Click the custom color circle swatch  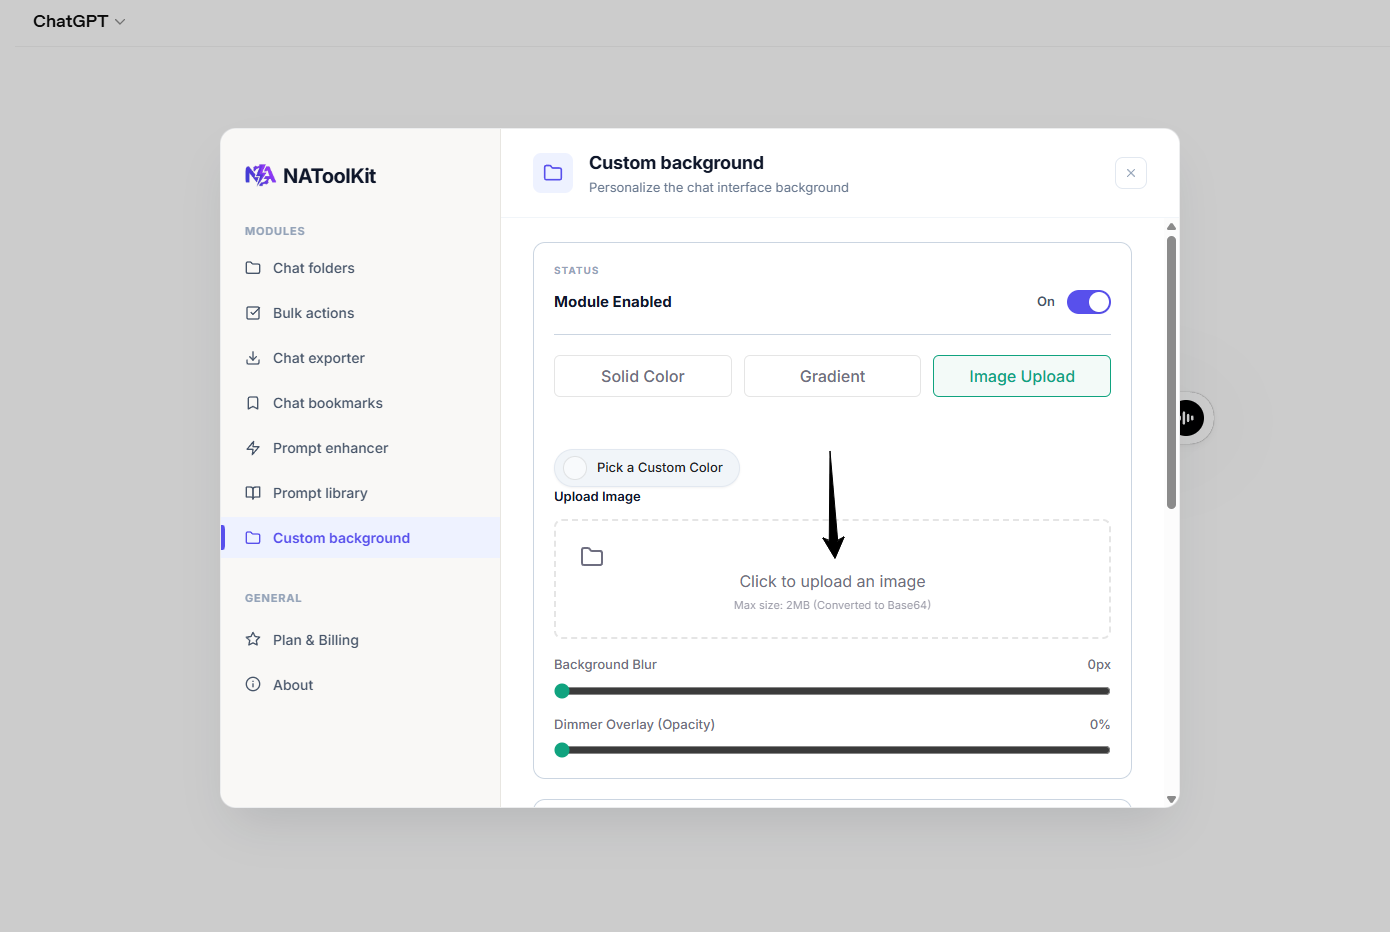tap(575, 468)
